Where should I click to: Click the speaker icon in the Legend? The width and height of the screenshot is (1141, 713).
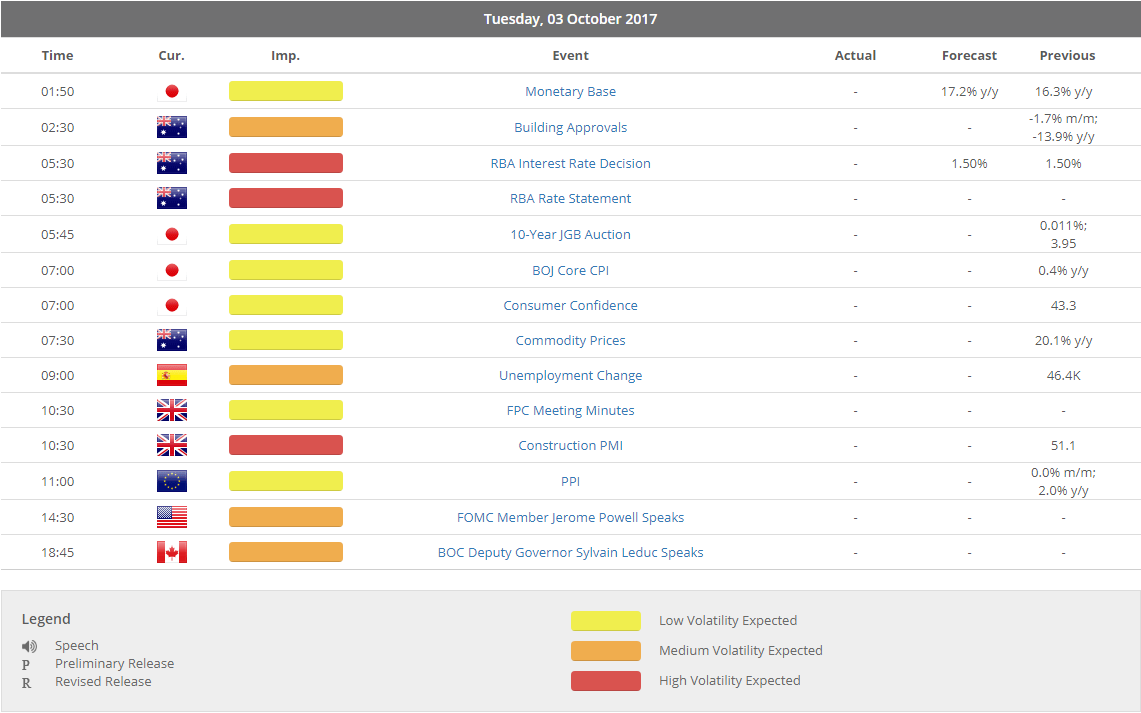[30, 646]
